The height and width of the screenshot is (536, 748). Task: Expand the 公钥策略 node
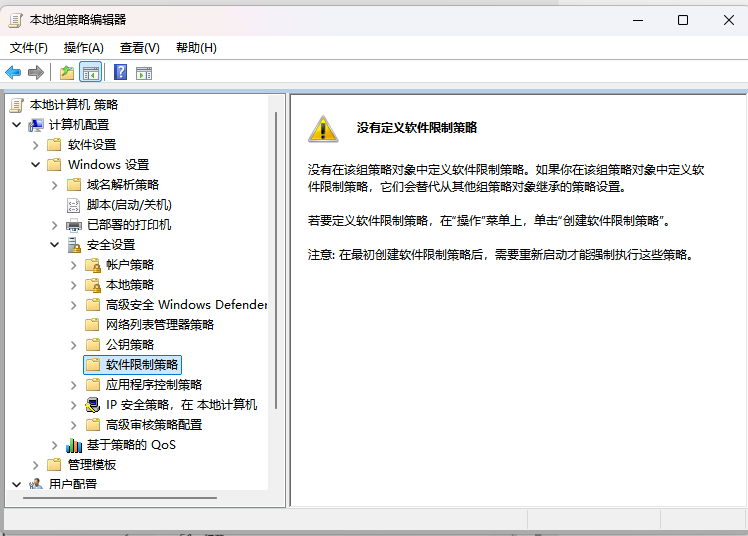pos(73,345)
